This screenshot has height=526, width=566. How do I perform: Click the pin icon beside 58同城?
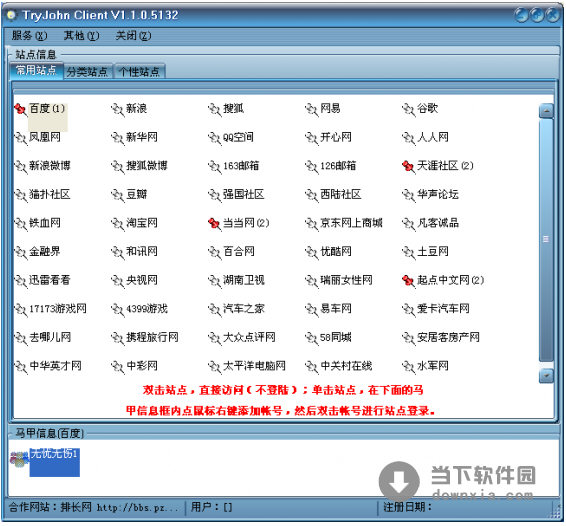pos(311,338)
